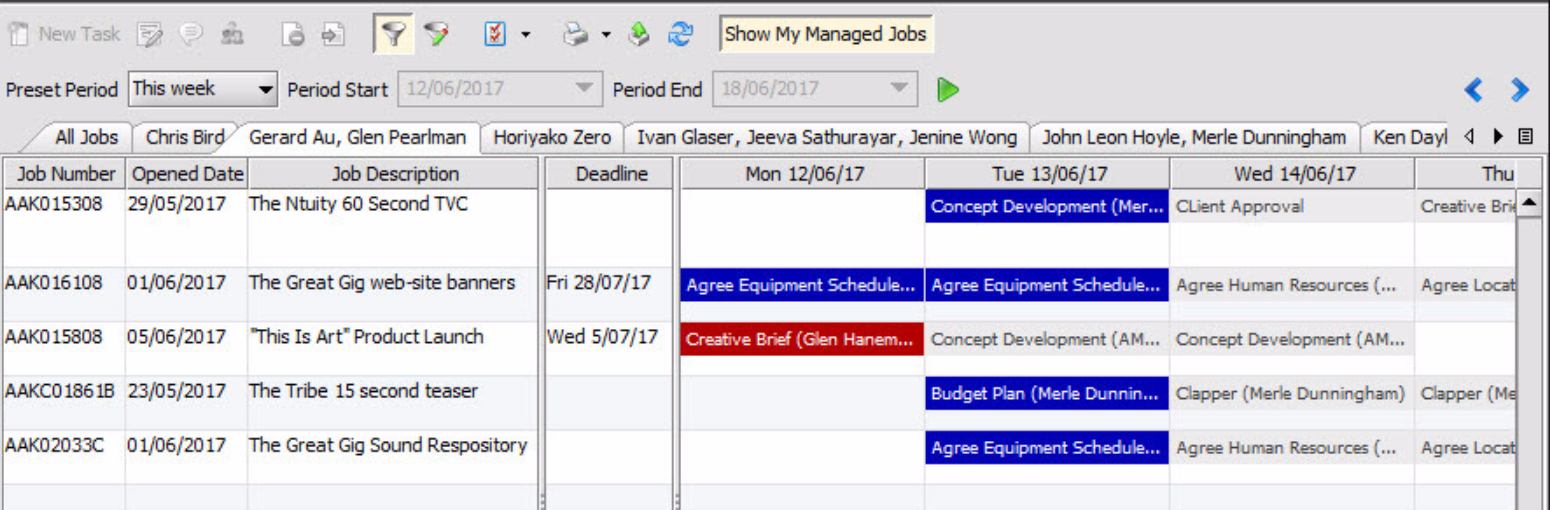Switch to the Horiyako Zero tab
1550x510 pixels.
pos(552,137)
